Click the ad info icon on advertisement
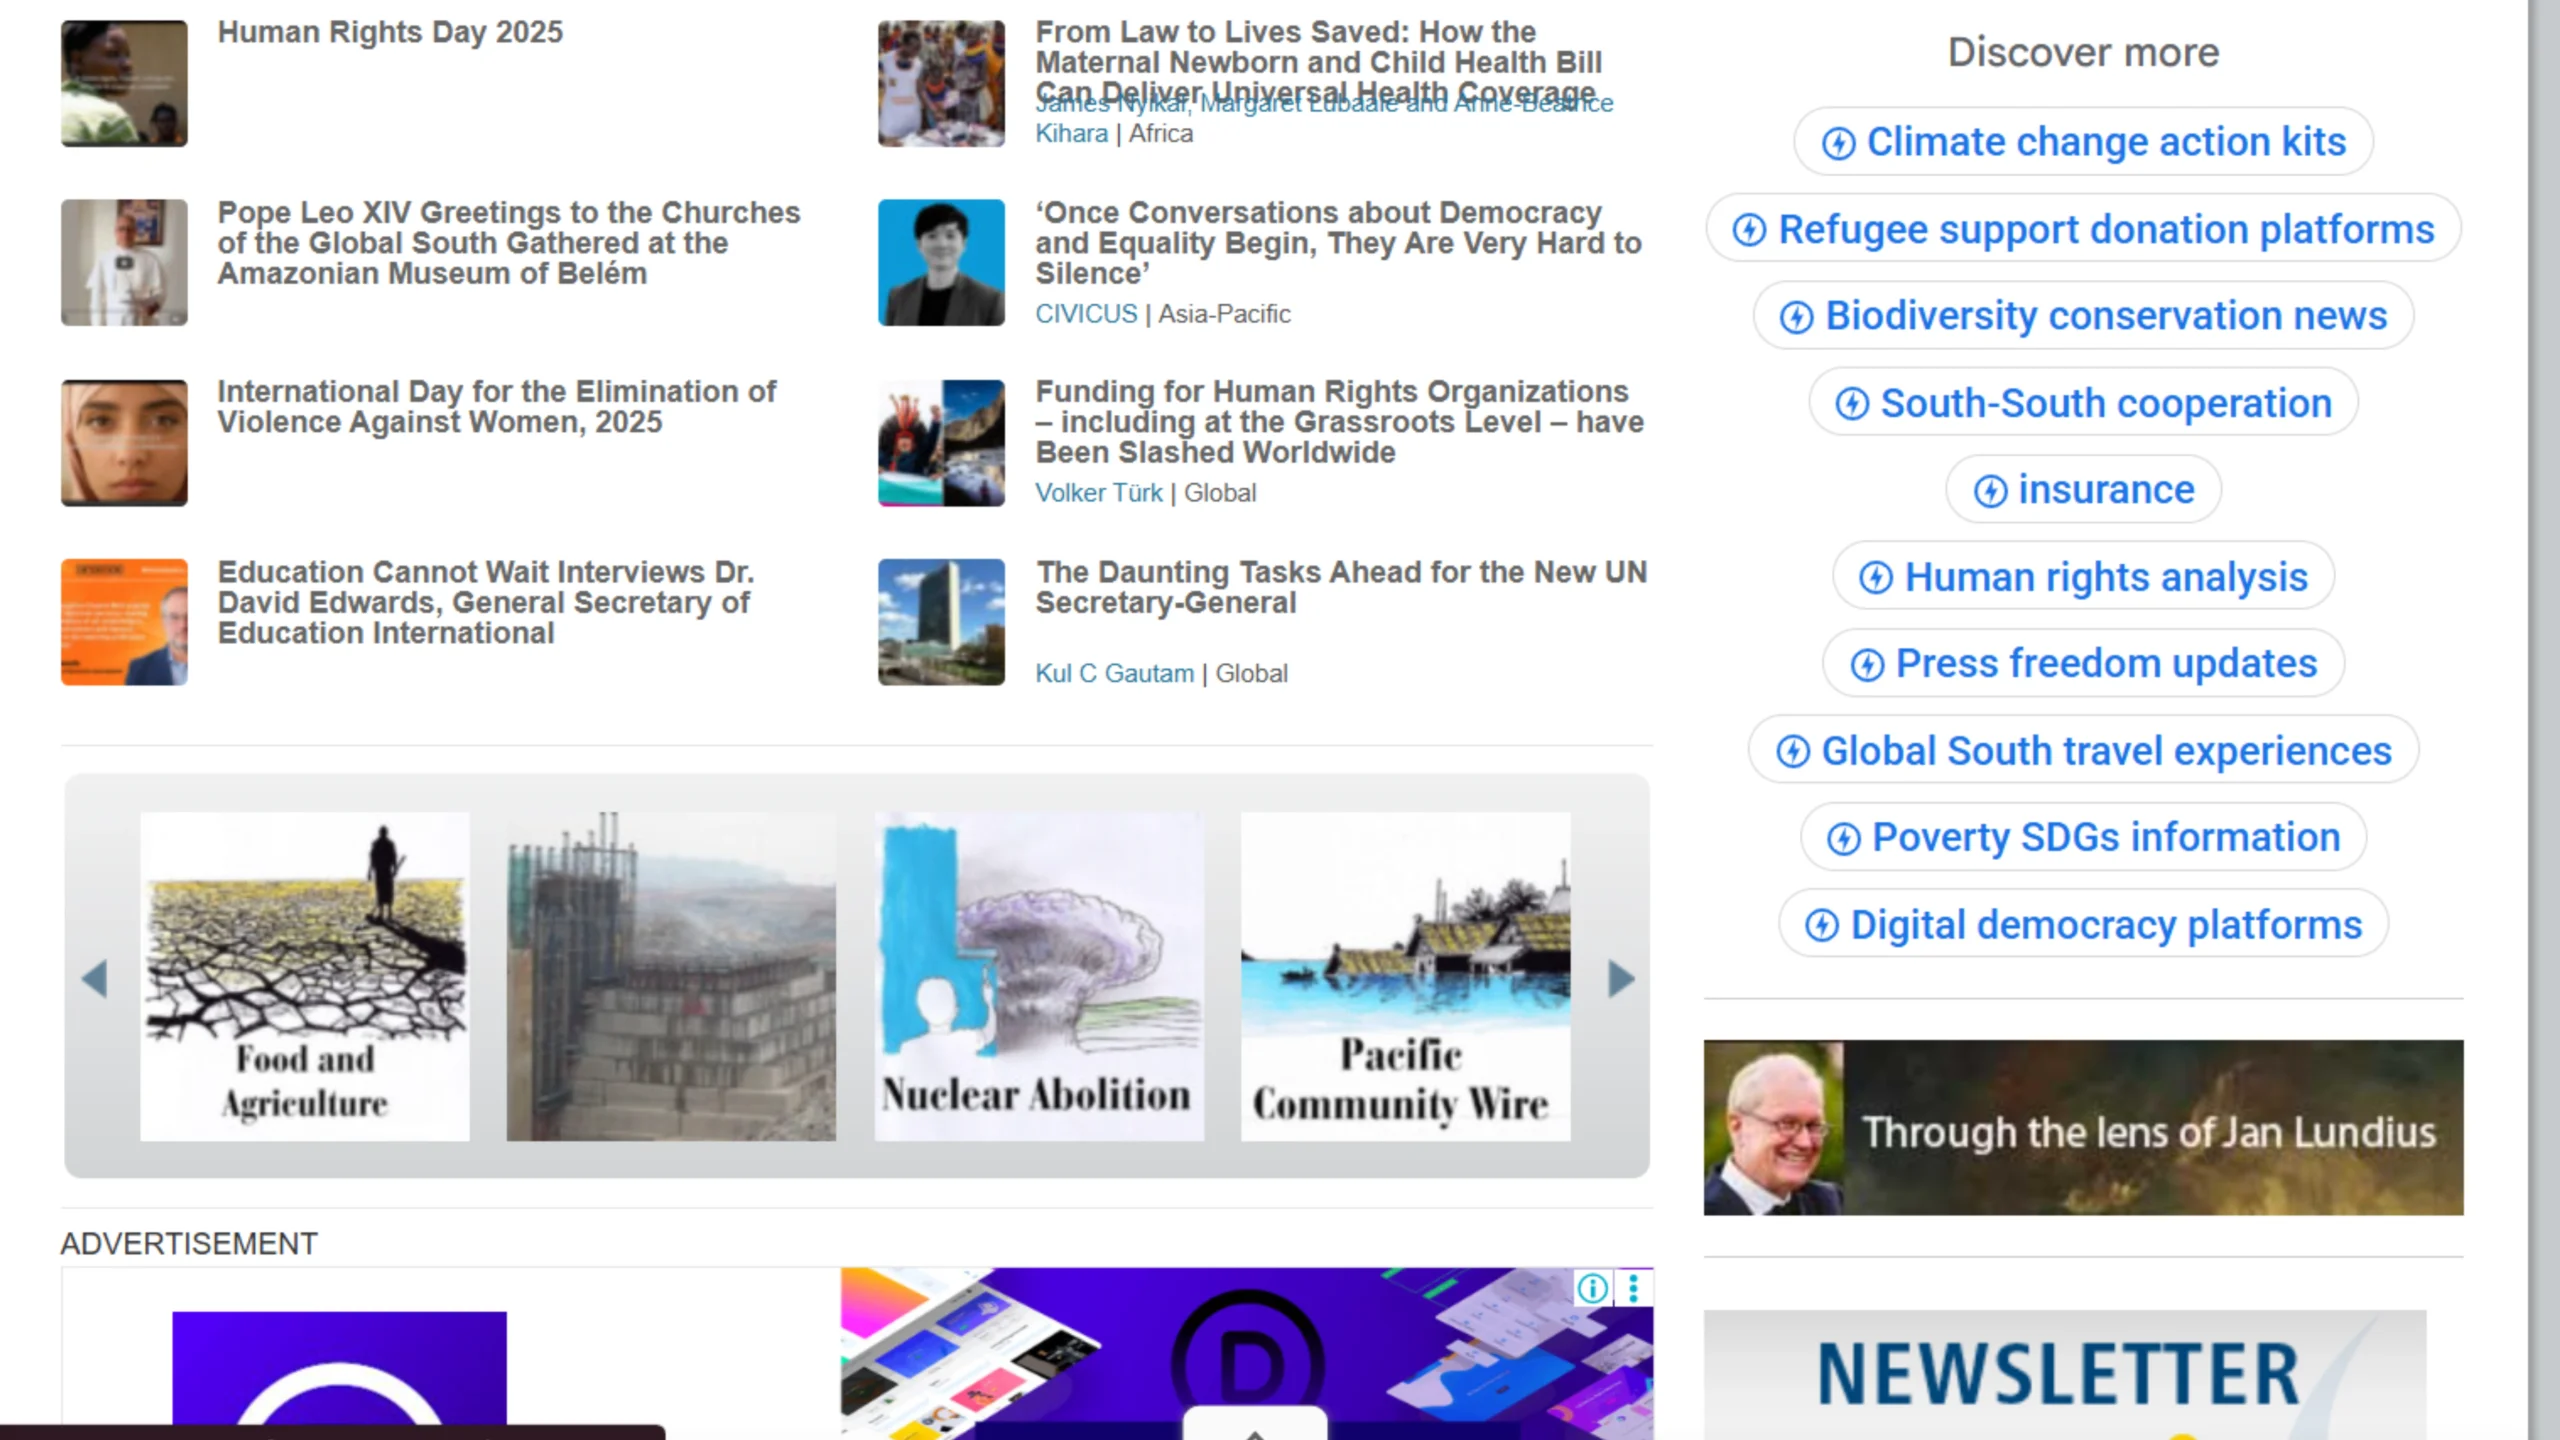The height and width of the screenshot is (1440, 2560). (1592, 1288)
